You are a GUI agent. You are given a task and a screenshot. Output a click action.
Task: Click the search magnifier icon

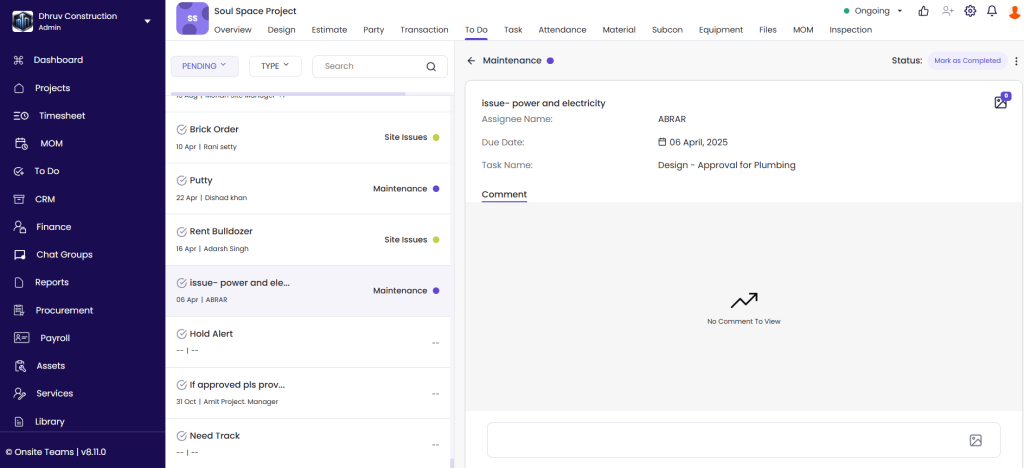431,67
